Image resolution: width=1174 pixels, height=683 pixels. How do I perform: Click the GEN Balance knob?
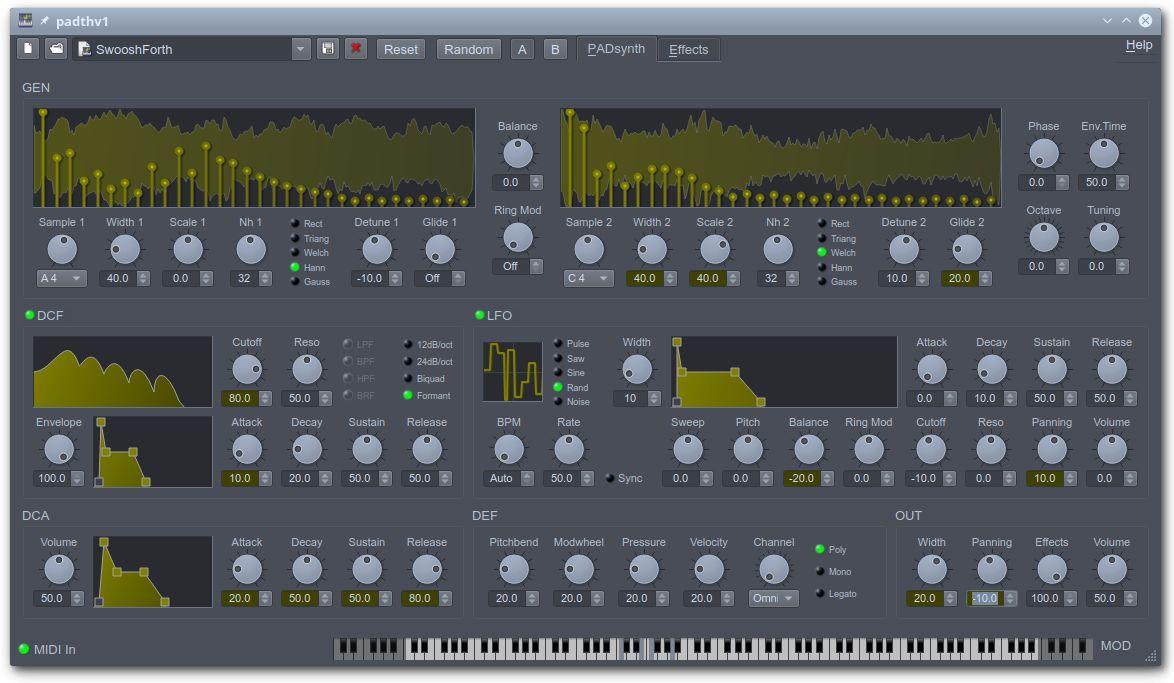point(517,154)
